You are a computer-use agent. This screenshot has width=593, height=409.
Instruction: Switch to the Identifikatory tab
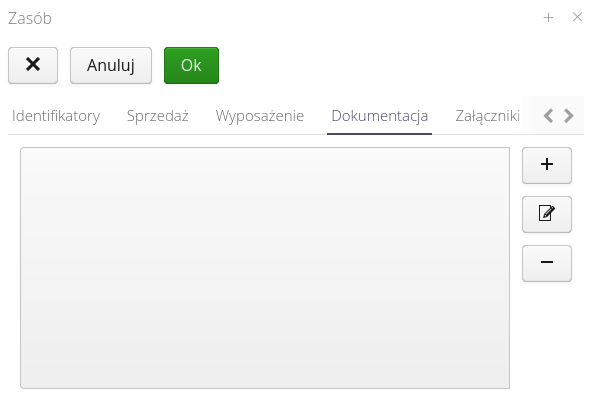[x=56, y=116]
